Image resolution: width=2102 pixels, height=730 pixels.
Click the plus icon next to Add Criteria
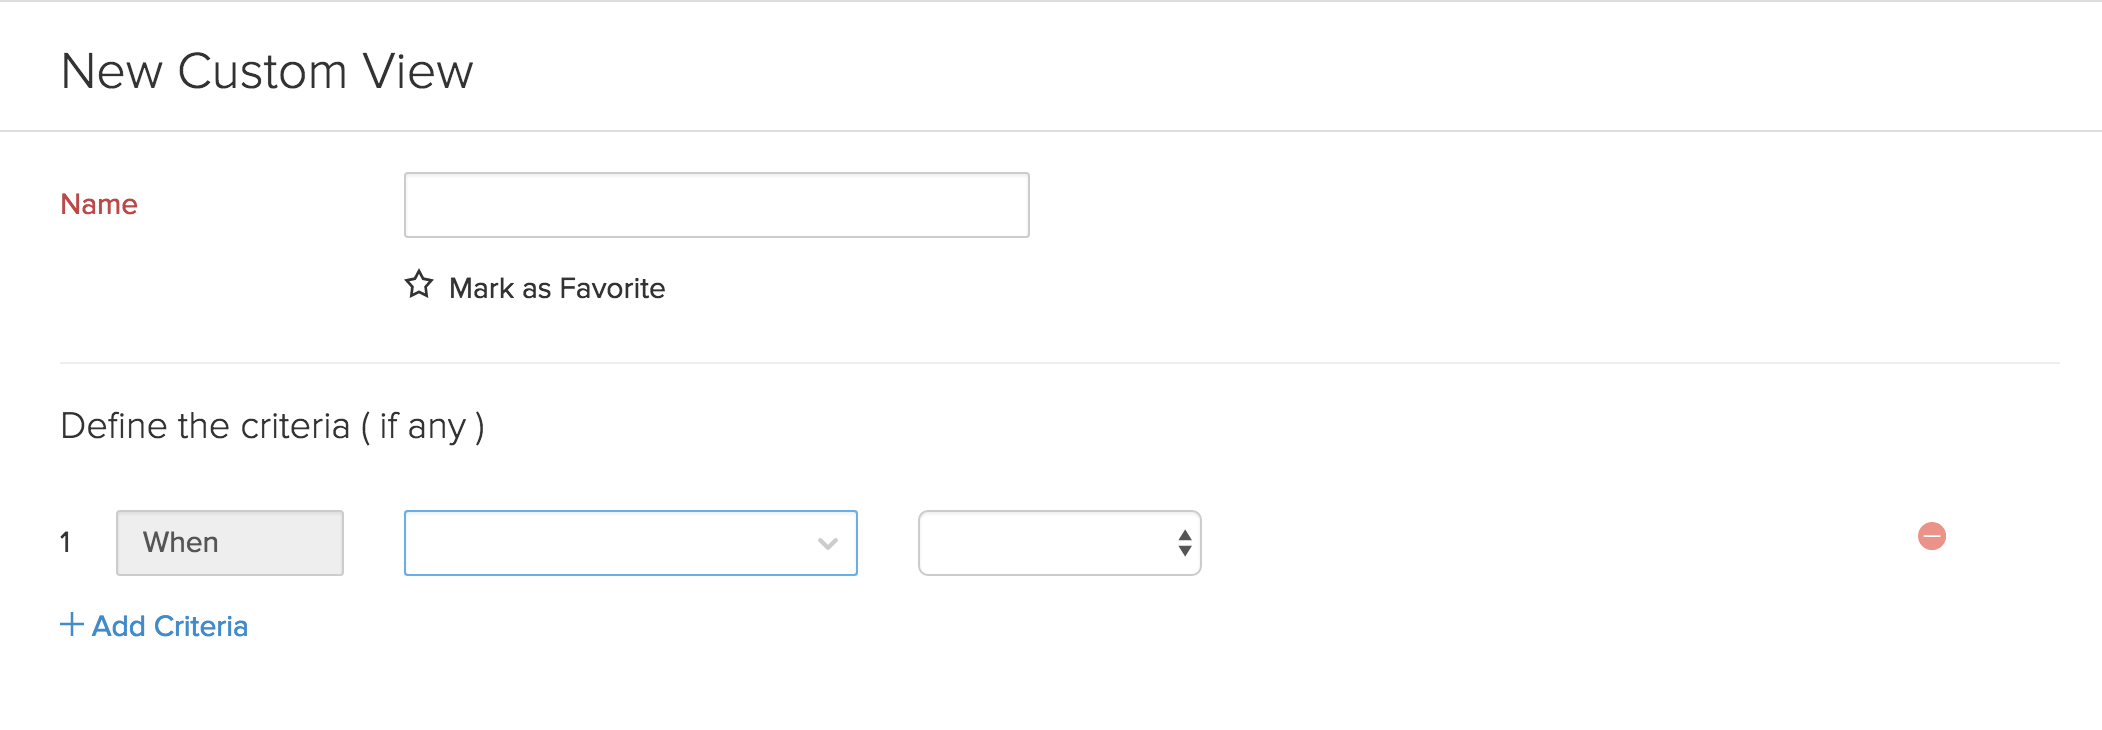(70, 625)
